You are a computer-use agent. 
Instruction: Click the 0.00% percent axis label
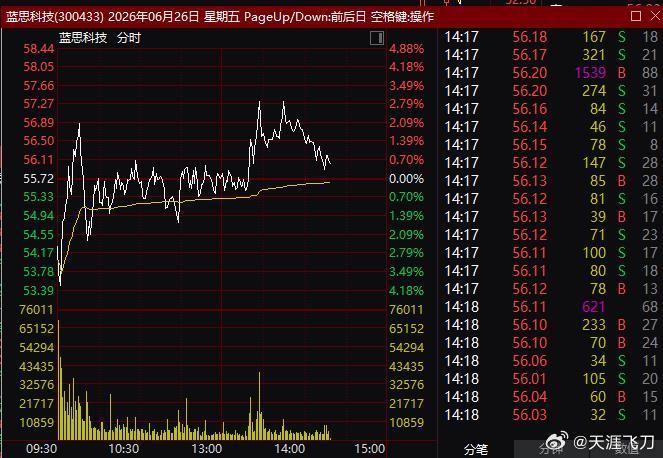[406, 178]
